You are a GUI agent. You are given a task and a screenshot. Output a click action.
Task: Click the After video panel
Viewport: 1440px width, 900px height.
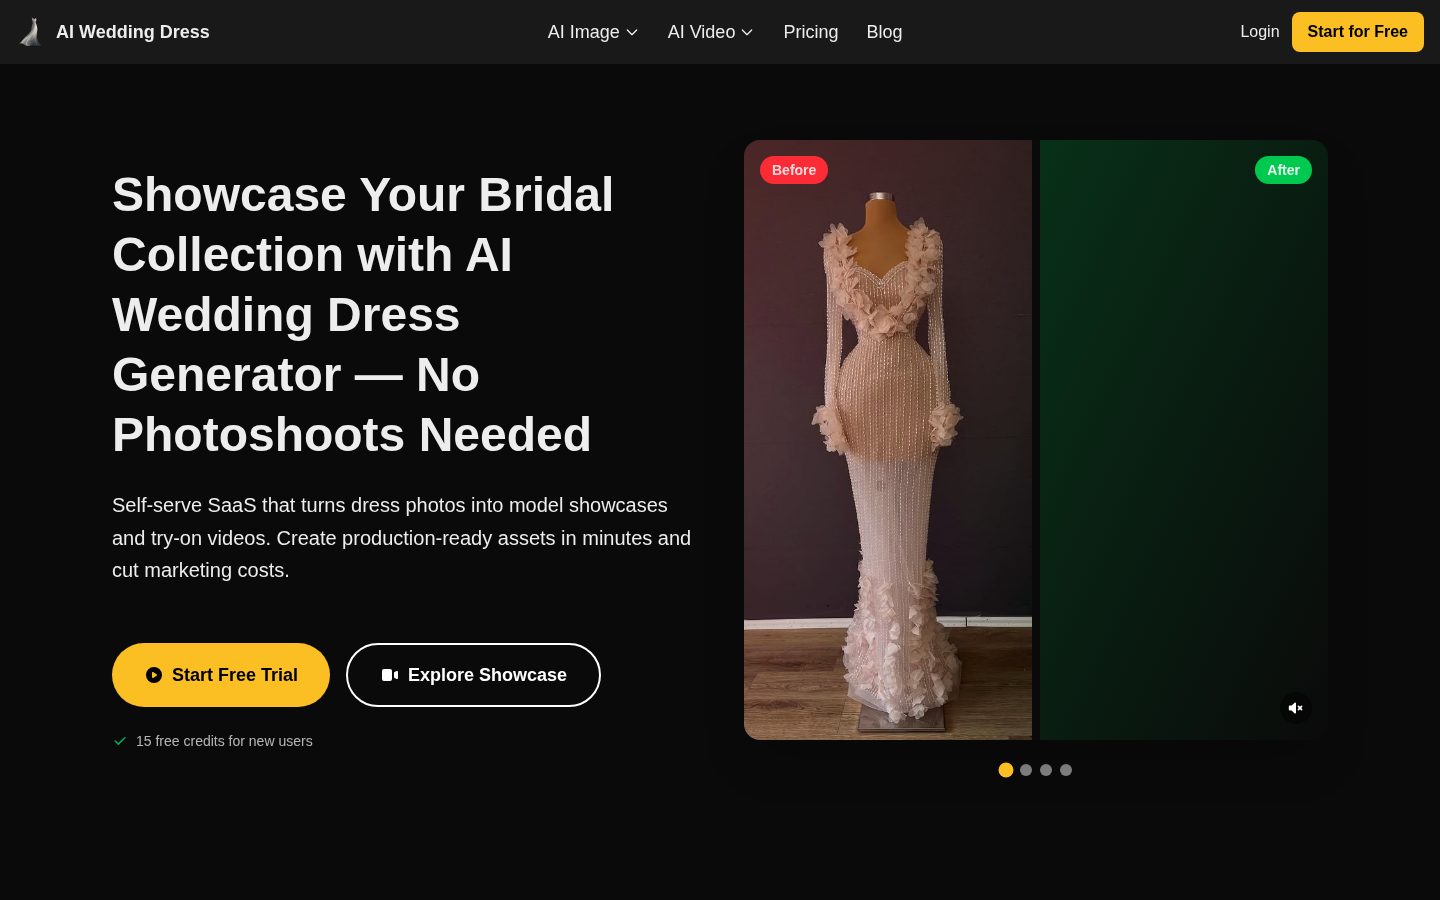pyautogui.click(x=1184, y=440)
